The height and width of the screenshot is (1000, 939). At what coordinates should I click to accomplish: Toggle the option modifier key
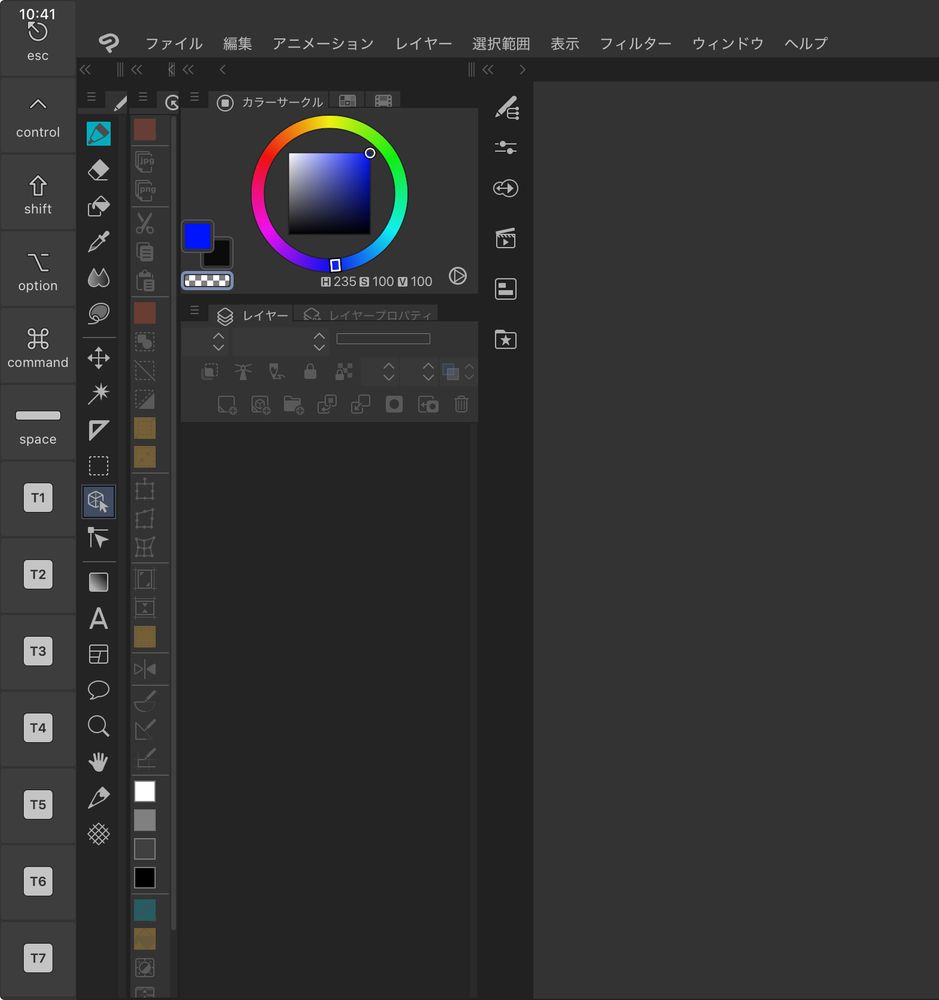pyautogui.click(x=38, y=270)
